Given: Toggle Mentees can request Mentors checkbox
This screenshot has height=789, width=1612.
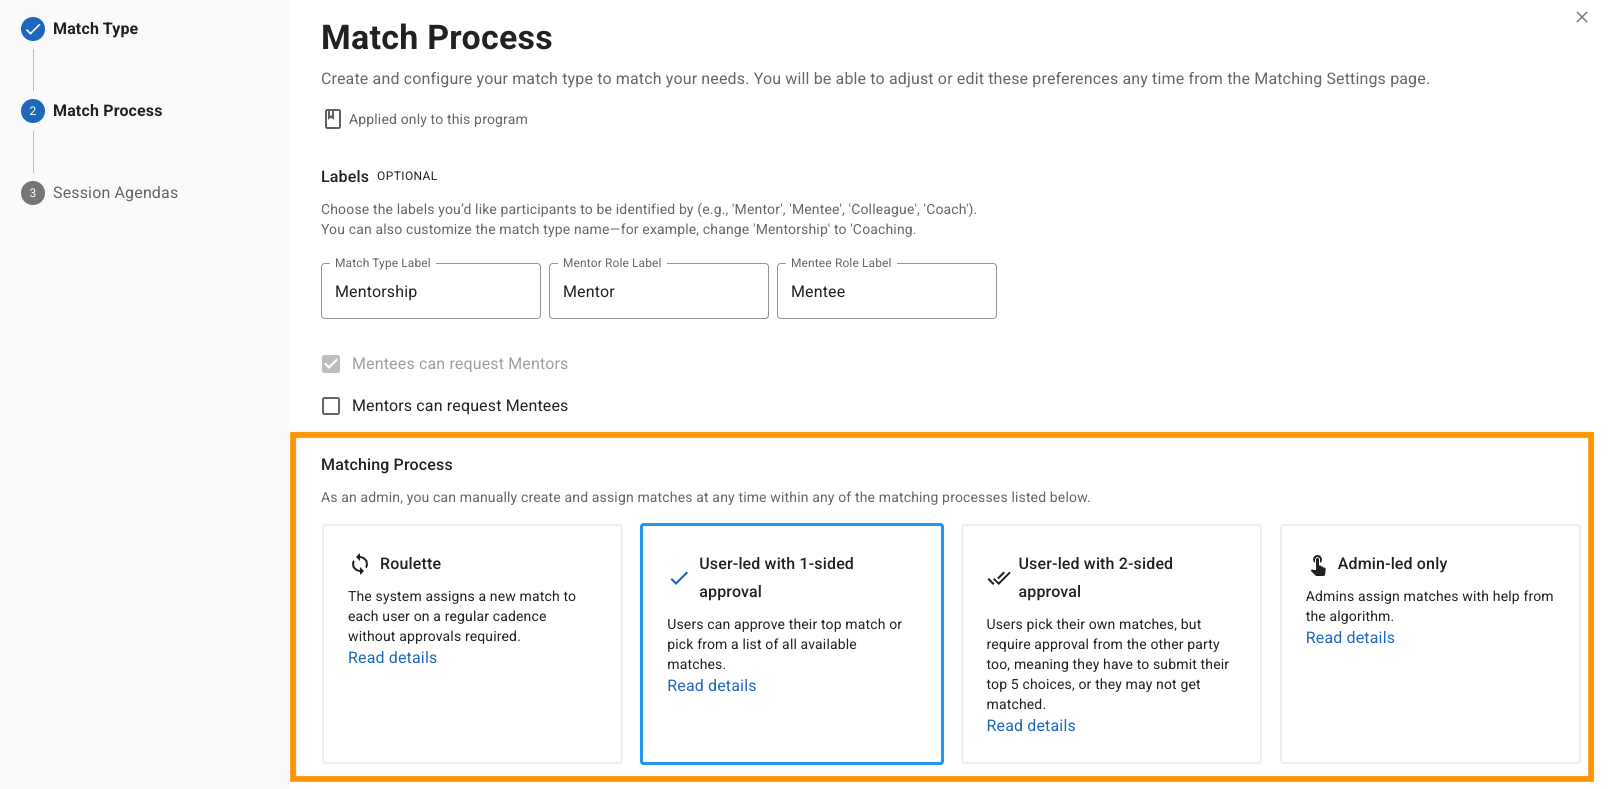Looking at the screenshot, I should coord(331,364).
